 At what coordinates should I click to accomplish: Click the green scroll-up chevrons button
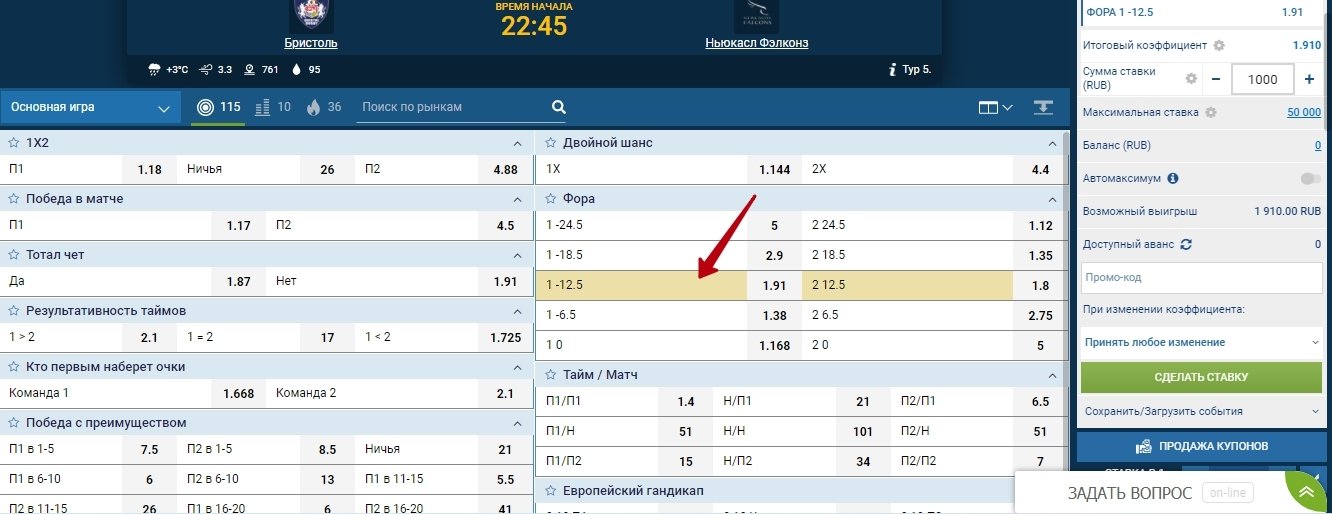(1305, 493)
